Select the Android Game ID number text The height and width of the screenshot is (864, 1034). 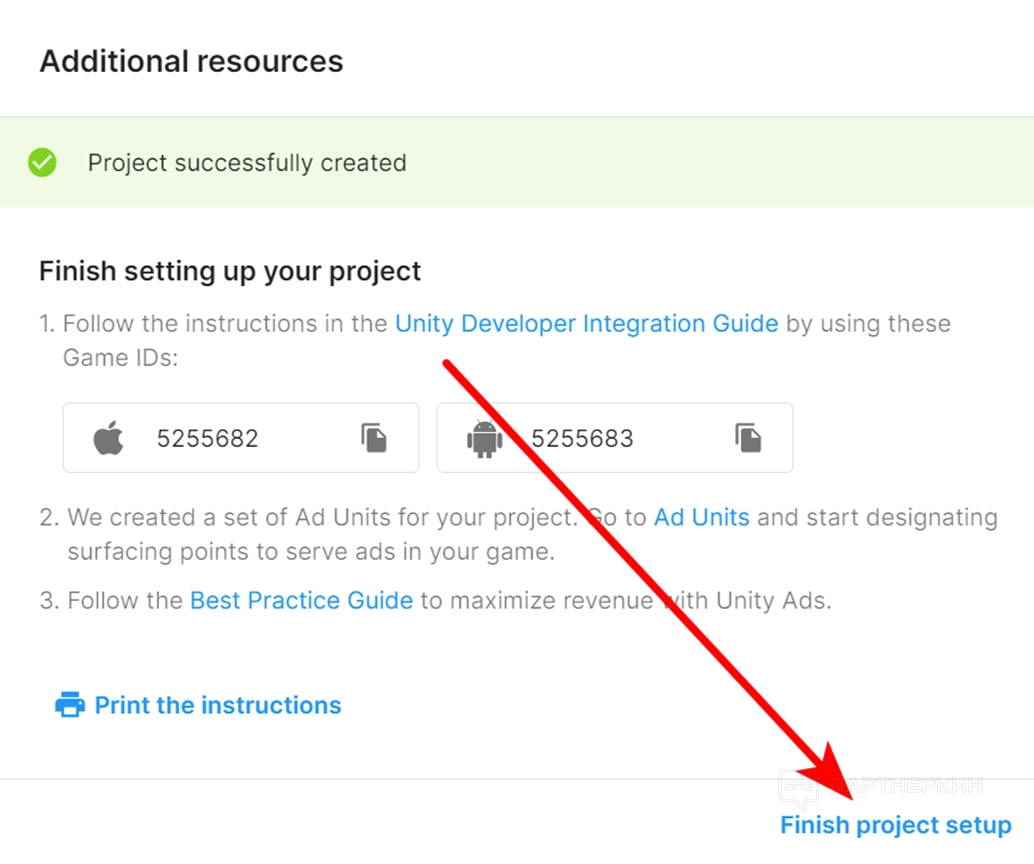[582, 438]
